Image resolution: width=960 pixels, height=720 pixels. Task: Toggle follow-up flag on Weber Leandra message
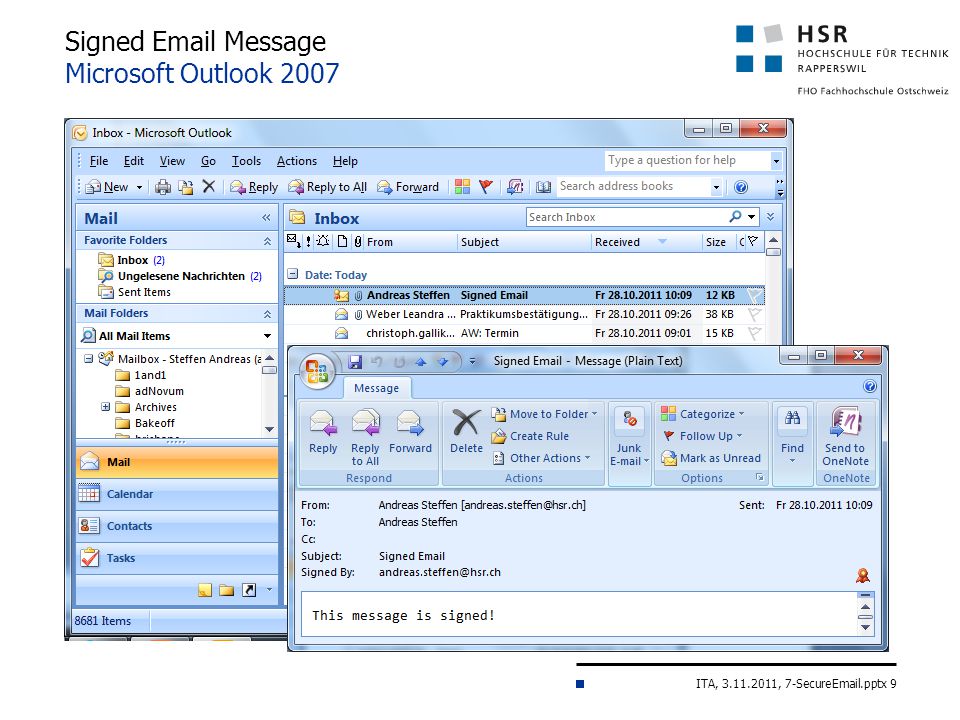pyautogui.click(x=755, y=314)
